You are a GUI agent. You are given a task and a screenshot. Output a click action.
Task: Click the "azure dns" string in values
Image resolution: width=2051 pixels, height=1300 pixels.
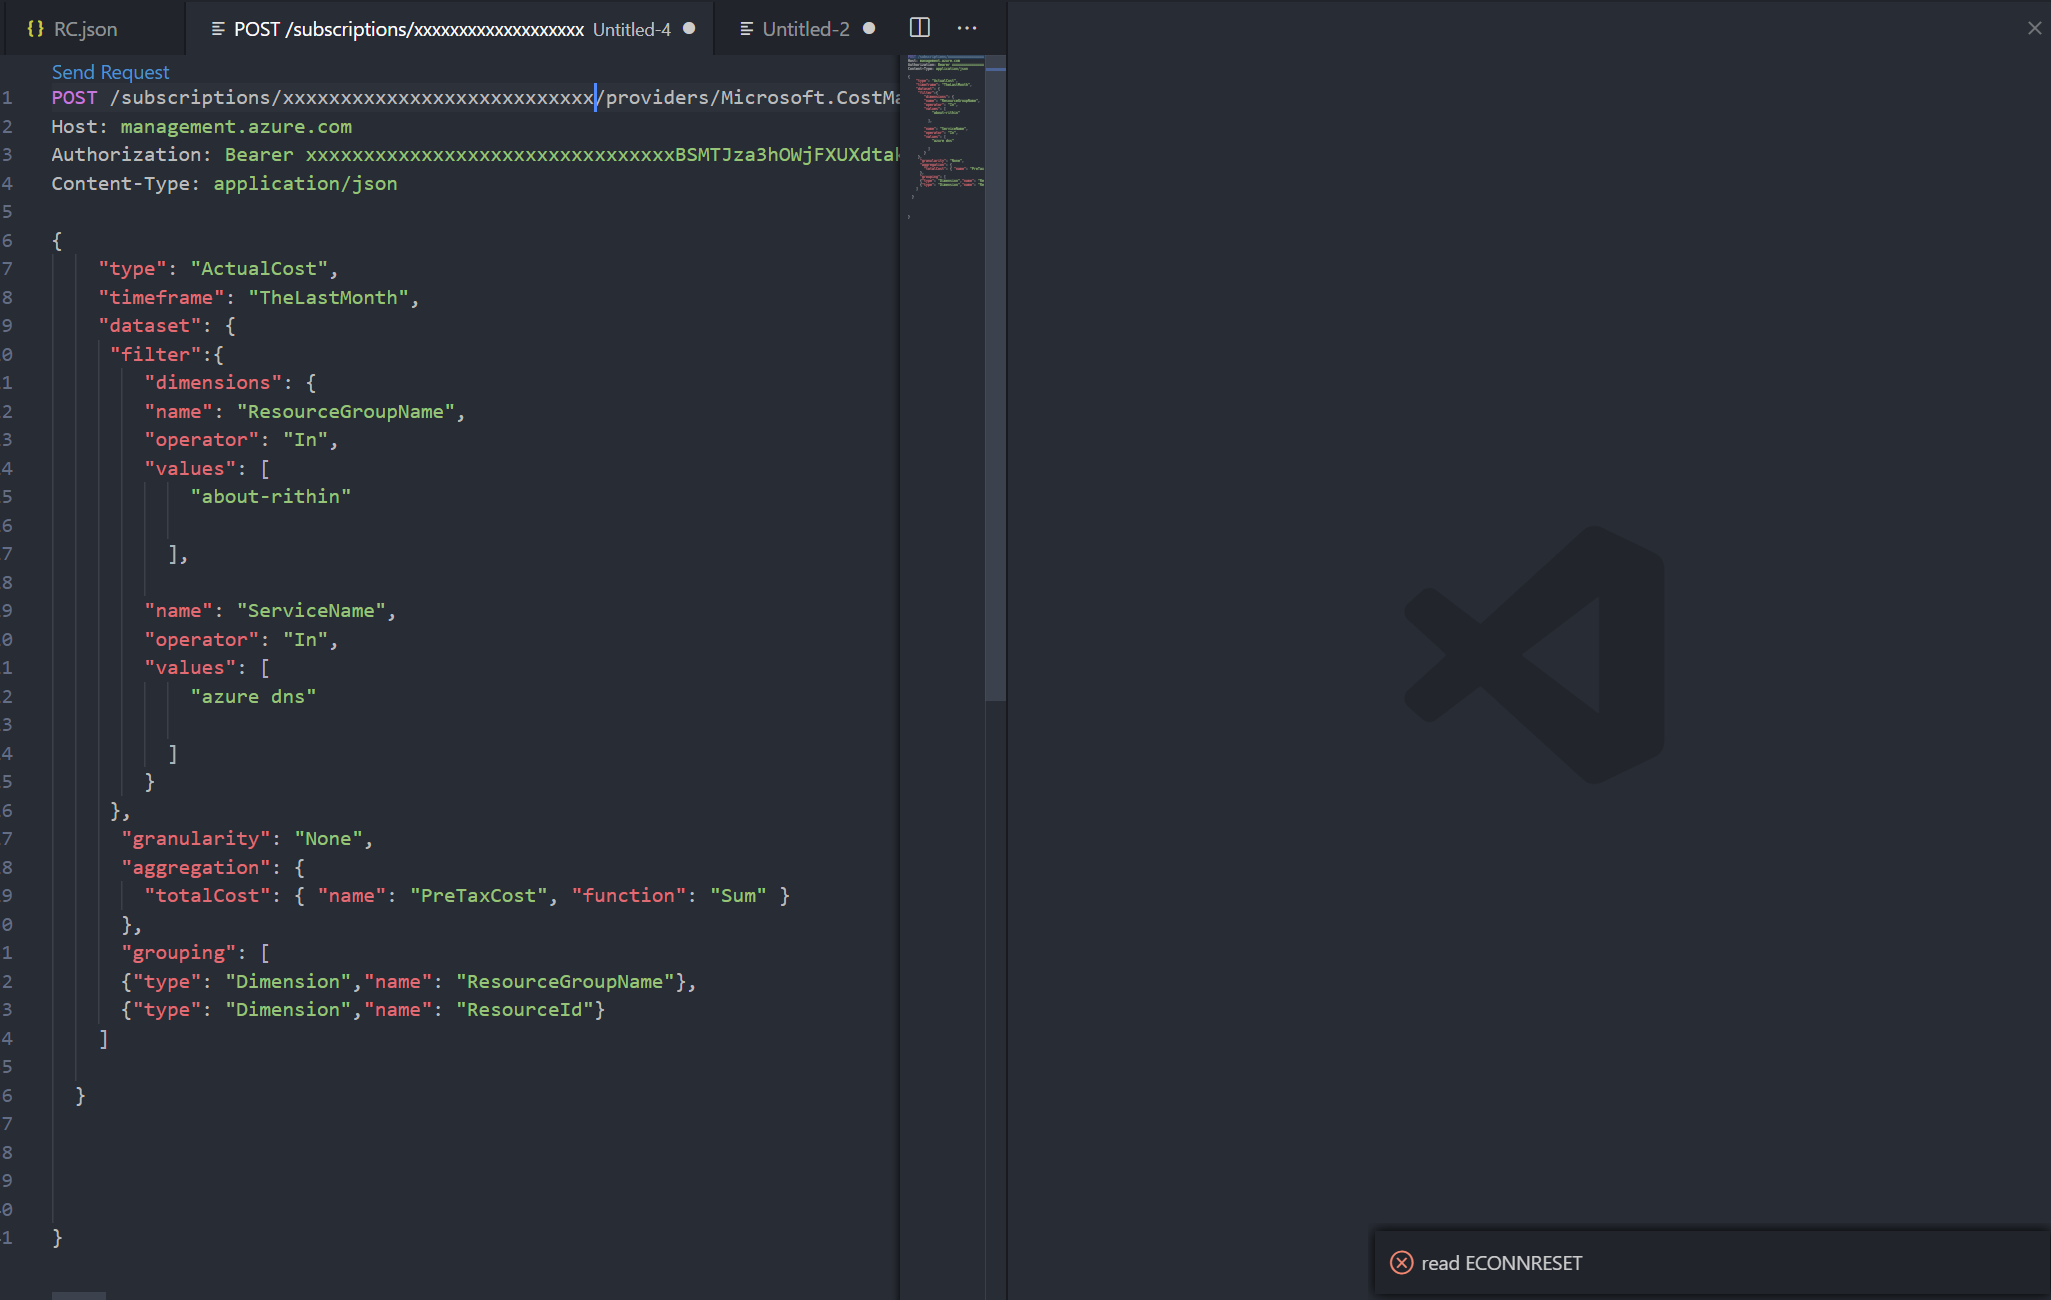pos(253,697)
